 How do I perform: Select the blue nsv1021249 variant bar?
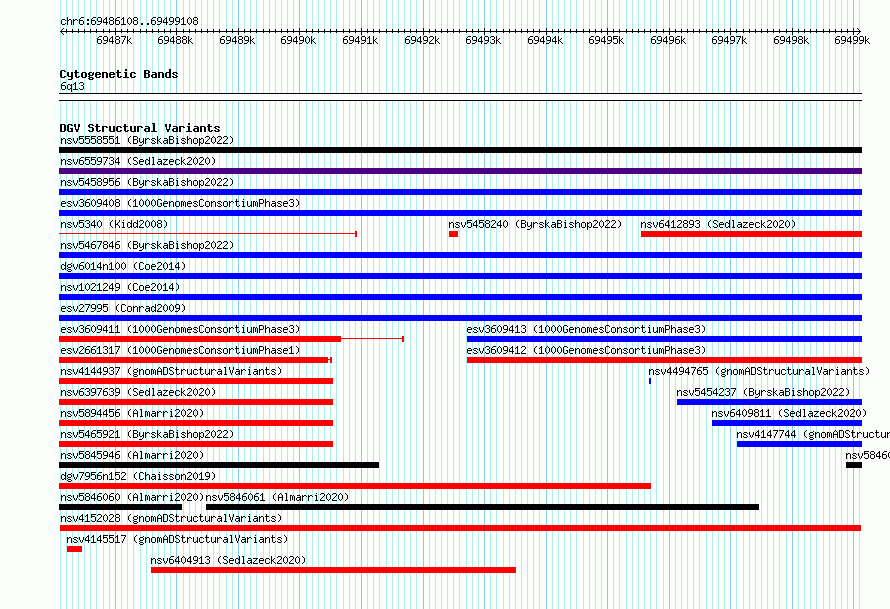pyautogui.click(x=460, y=297)
